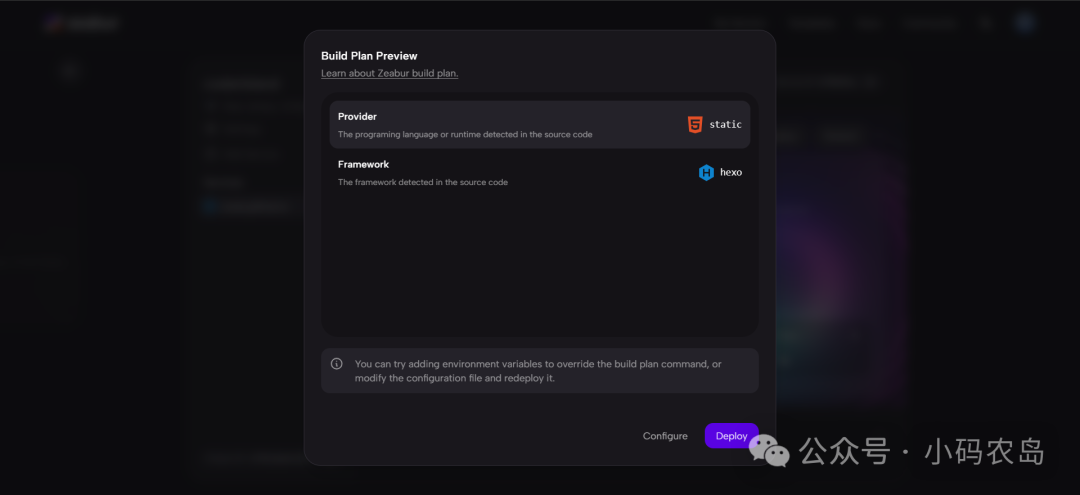
Task: Deploy the project with the purple button
Action: [731, 436]
